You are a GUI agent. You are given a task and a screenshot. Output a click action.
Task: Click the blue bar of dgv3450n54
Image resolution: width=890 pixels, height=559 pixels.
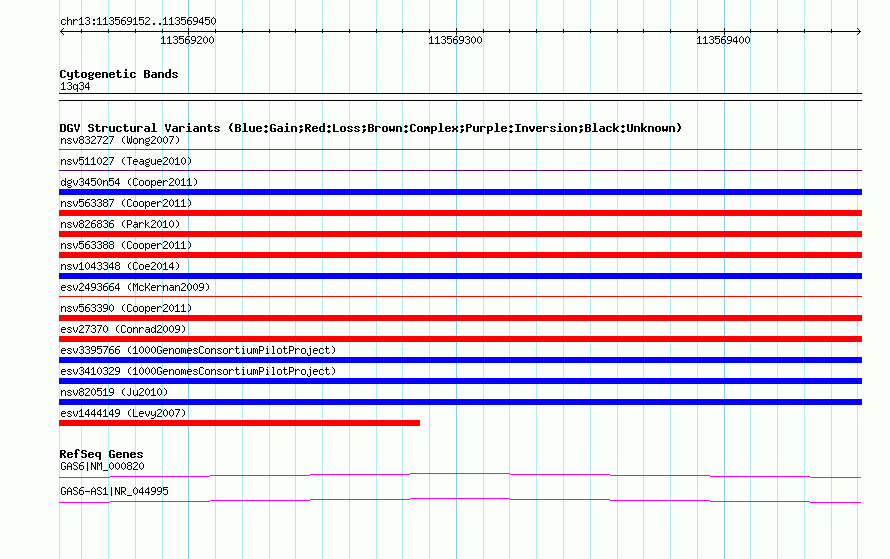(460, 192)
